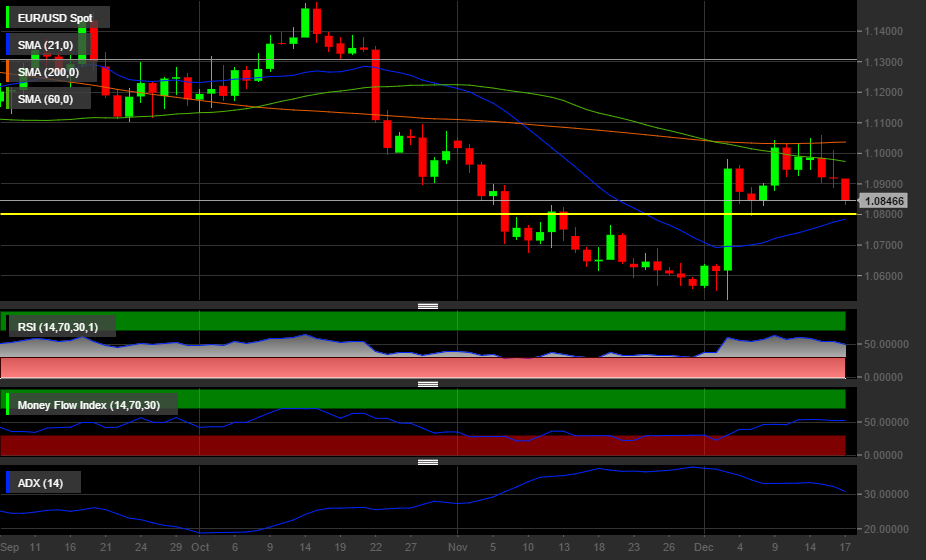The image size is (926, 560).
Task: Grab resize handle above the RSI panel
Action: [x=428, y=306]
